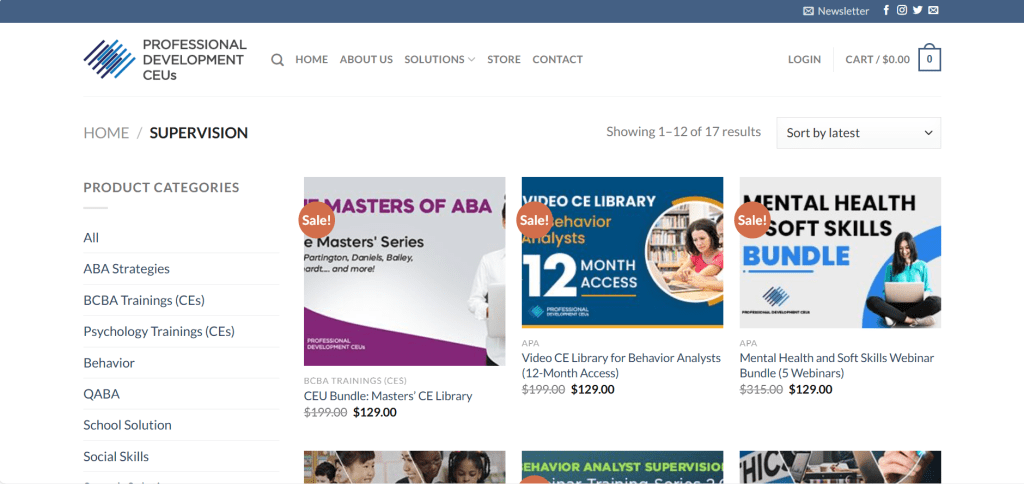Viewport: 1024px width, 484px height.
Task: Subscribe via the Newsletter link
Action: (x=836, y=11)
